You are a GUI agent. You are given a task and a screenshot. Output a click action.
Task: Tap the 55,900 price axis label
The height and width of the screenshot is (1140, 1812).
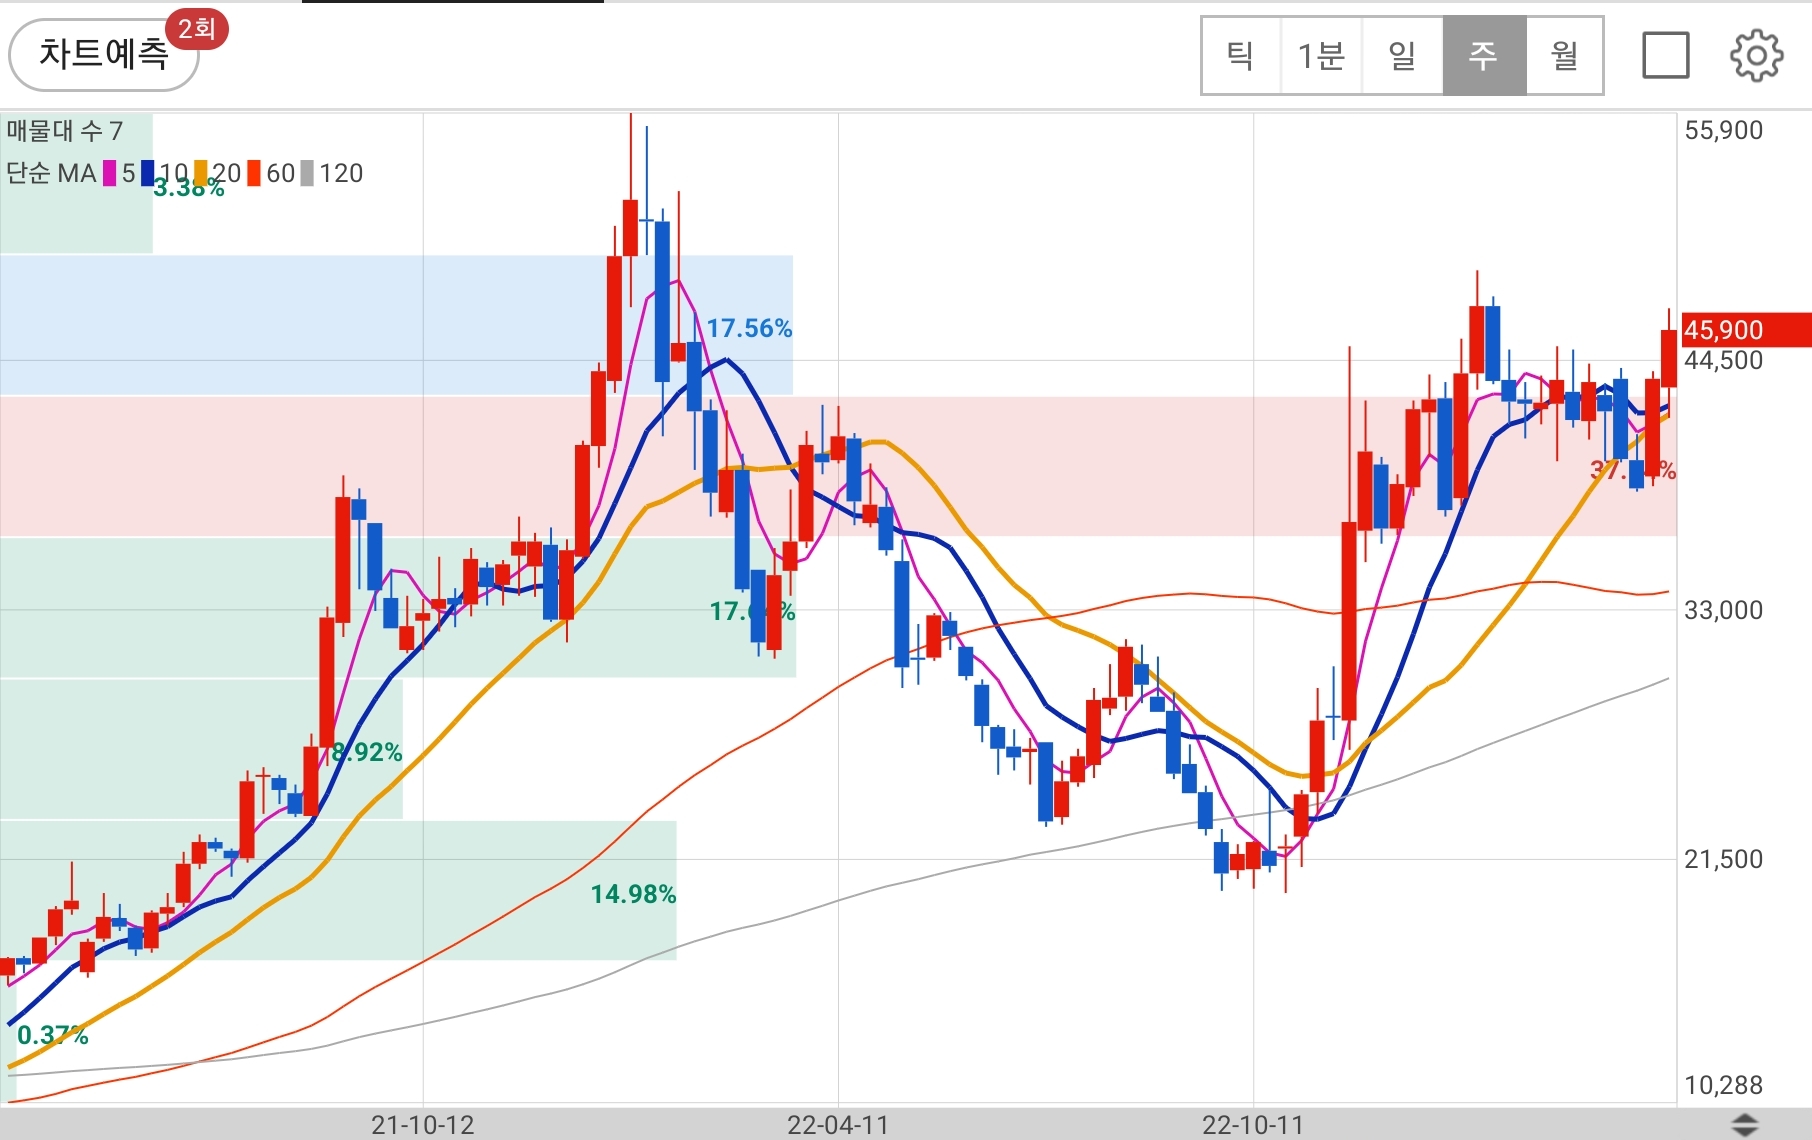pyautogui.click(x=1723, y=131)
